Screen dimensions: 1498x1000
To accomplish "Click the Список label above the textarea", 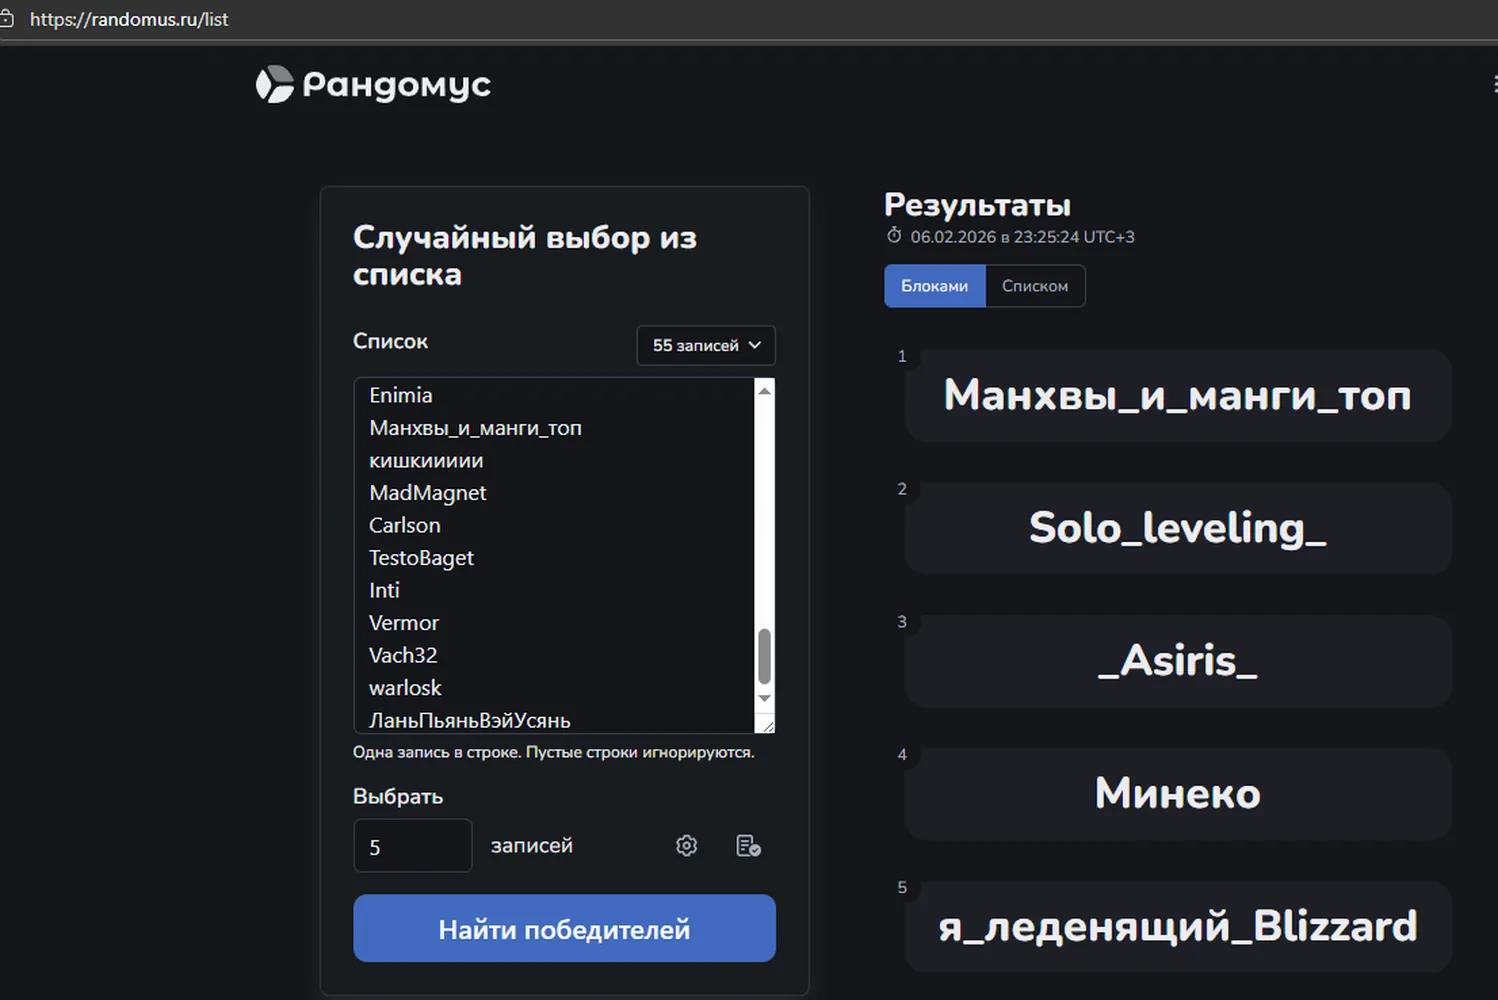I will 390,341.
